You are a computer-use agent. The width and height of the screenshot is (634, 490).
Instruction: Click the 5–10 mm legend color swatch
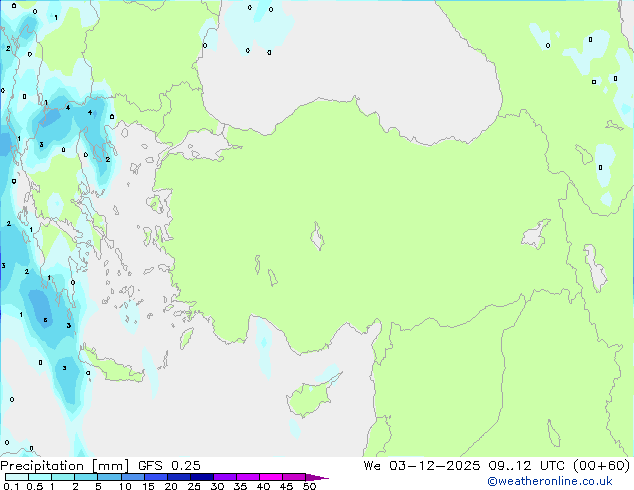(x=109, y=477)
